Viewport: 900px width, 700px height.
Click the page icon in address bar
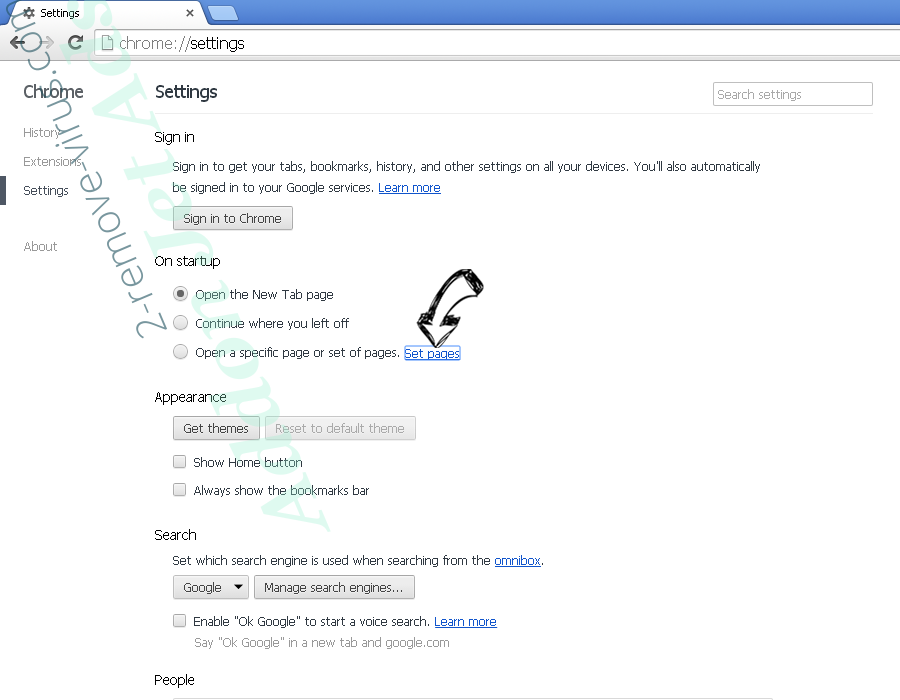pos(106,43)
